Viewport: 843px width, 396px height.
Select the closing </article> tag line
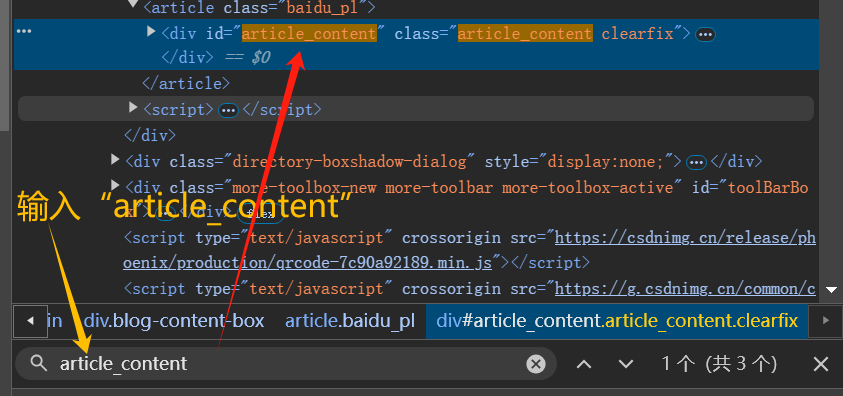click(186, 84)
